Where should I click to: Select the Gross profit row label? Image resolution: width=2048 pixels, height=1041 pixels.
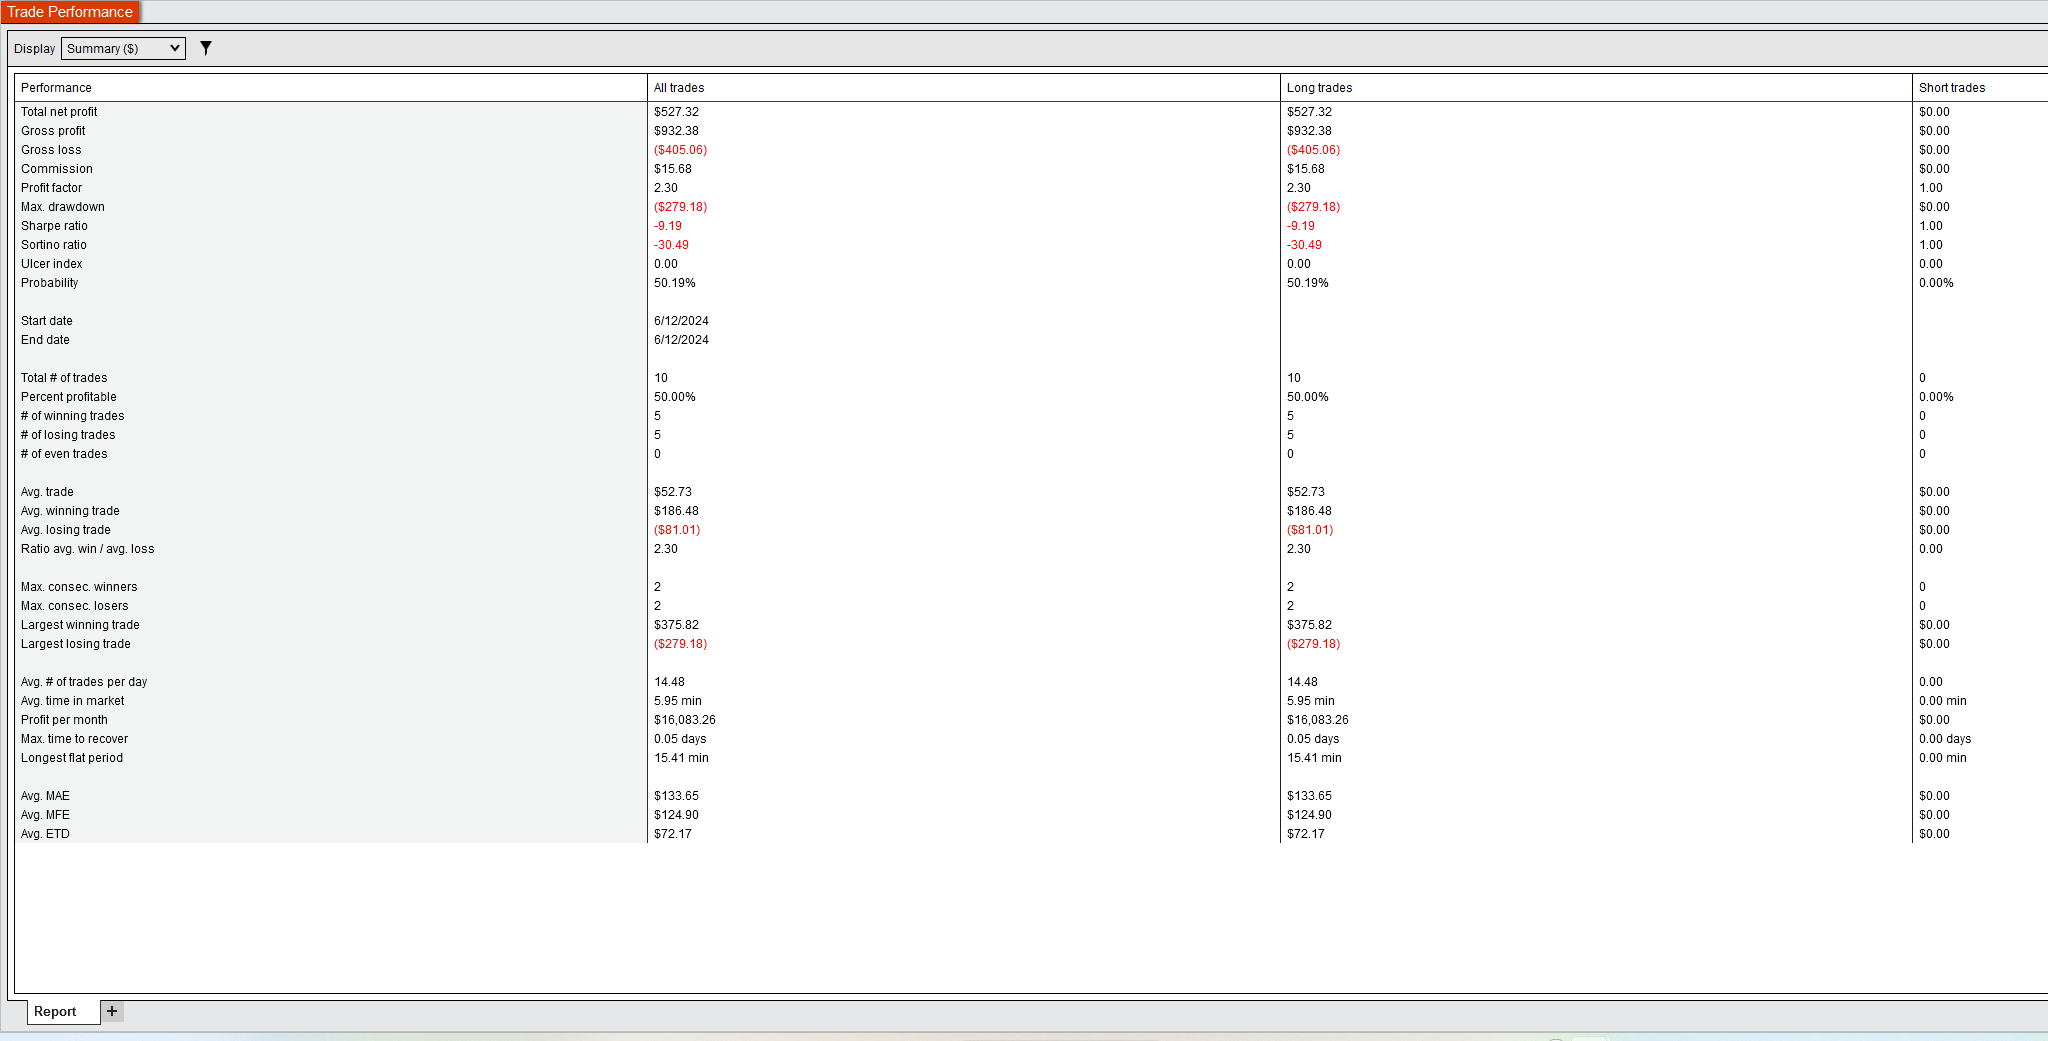coord(53,131)
